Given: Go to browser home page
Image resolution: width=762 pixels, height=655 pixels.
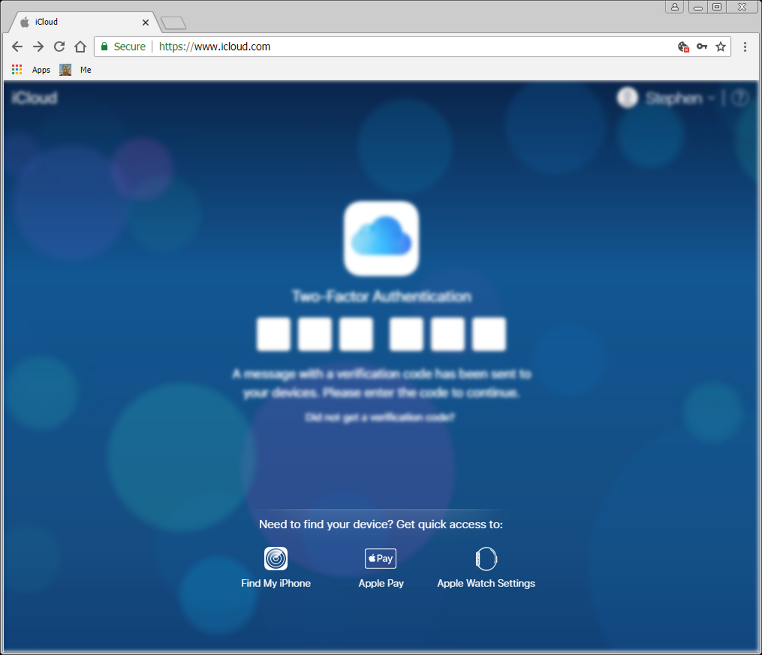Looking at the screenshot, I should coord(80,47).
